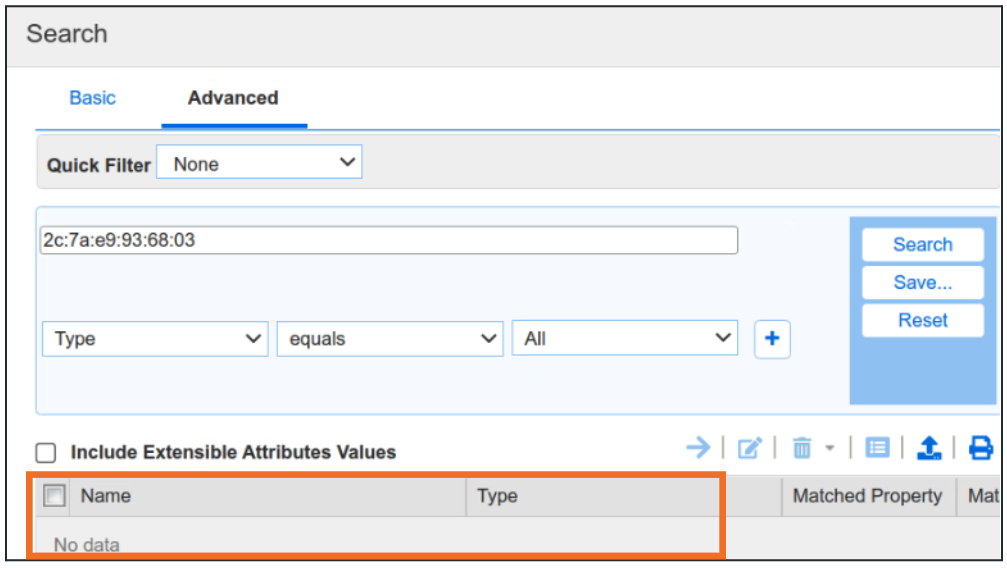The width and height of the screenshot is (1007, 568).
Task: Open the All value dropdown
Action: 624,339
